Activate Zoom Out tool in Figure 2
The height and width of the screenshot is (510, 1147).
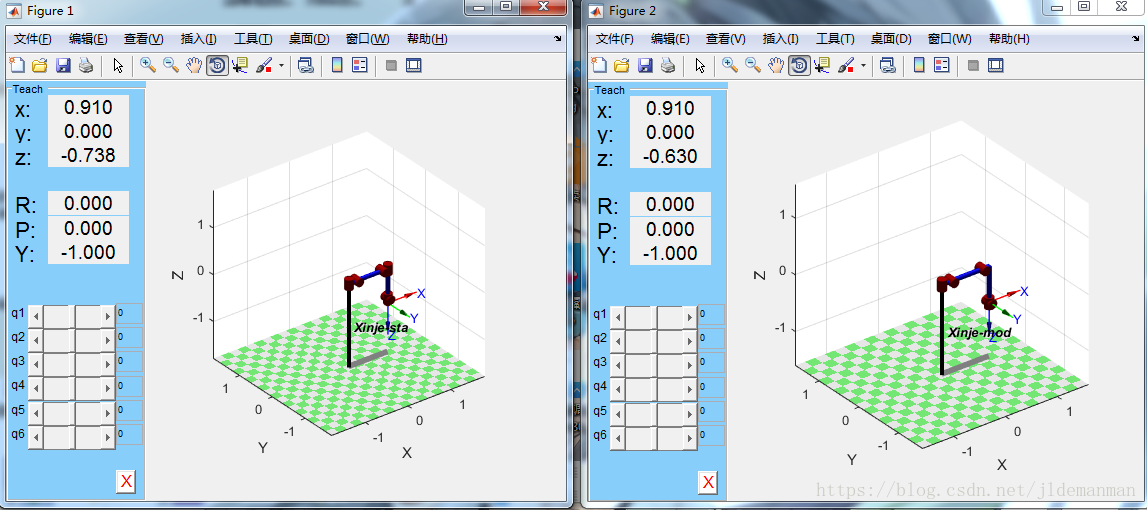[x=753, y=66]
